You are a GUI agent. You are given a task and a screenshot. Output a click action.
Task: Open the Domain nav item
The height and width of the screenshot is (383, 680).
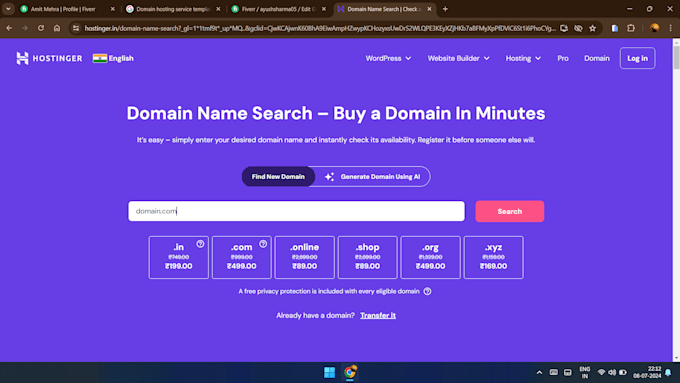point(597,58)
